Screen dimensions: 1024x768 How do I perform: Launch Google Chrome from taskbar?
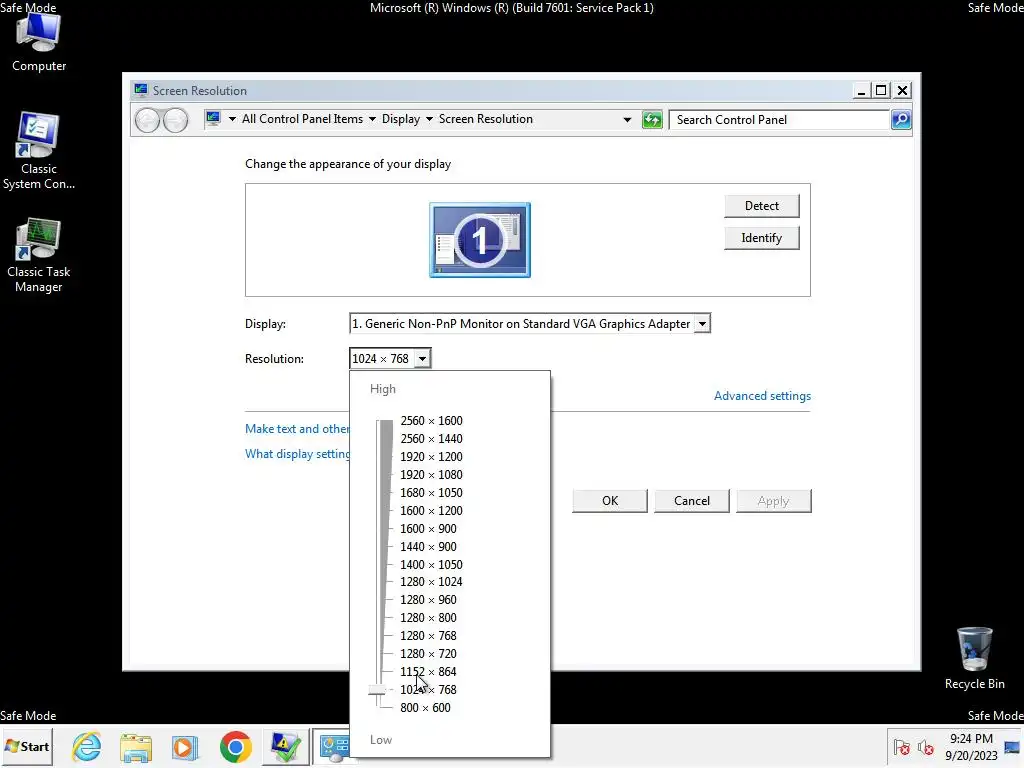pos(235,746)
